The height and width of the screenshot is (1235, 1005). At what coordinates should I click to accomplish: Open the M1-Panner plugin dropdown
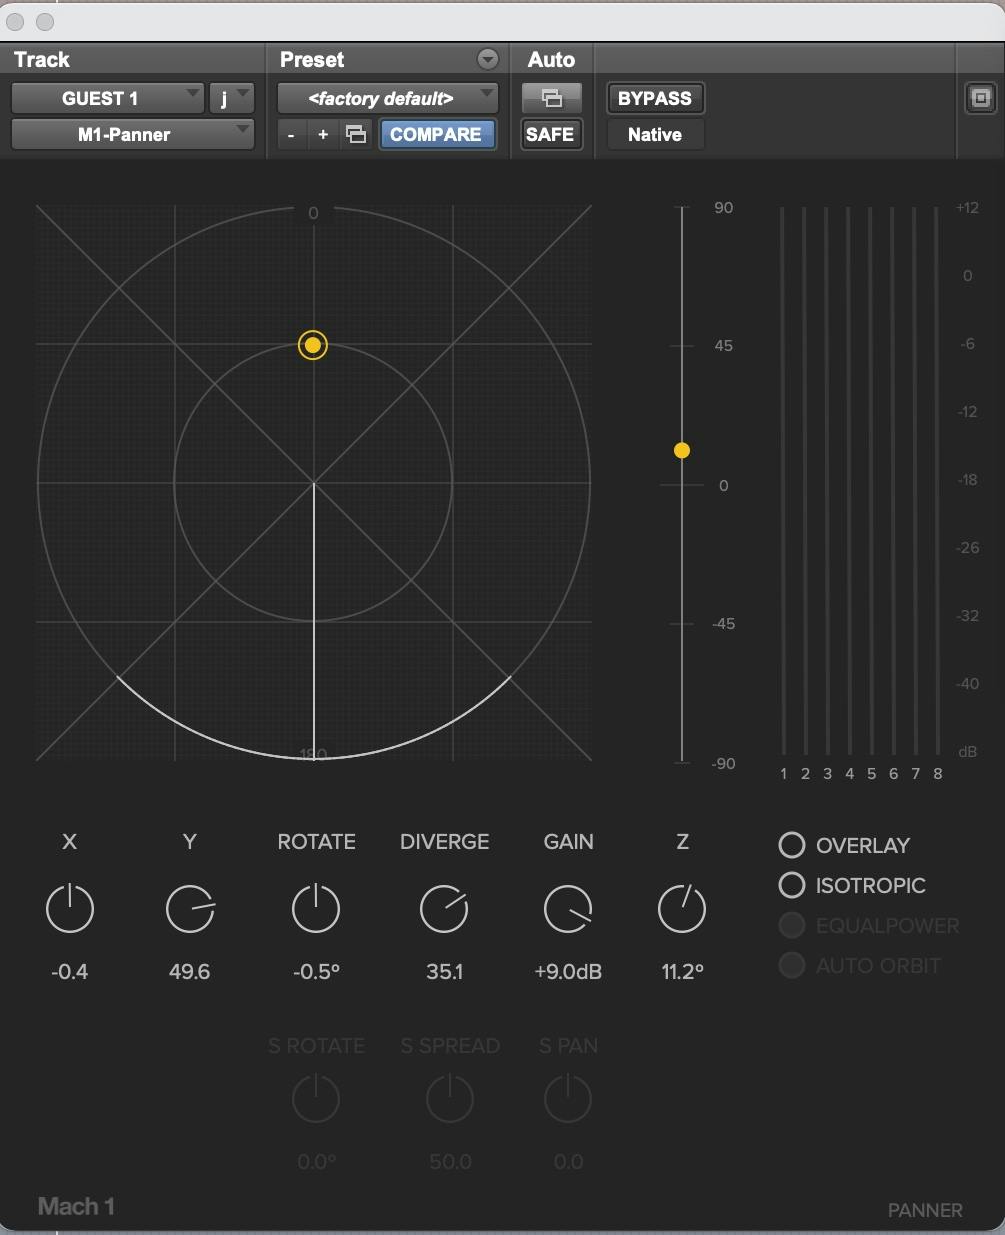point(132,133)
